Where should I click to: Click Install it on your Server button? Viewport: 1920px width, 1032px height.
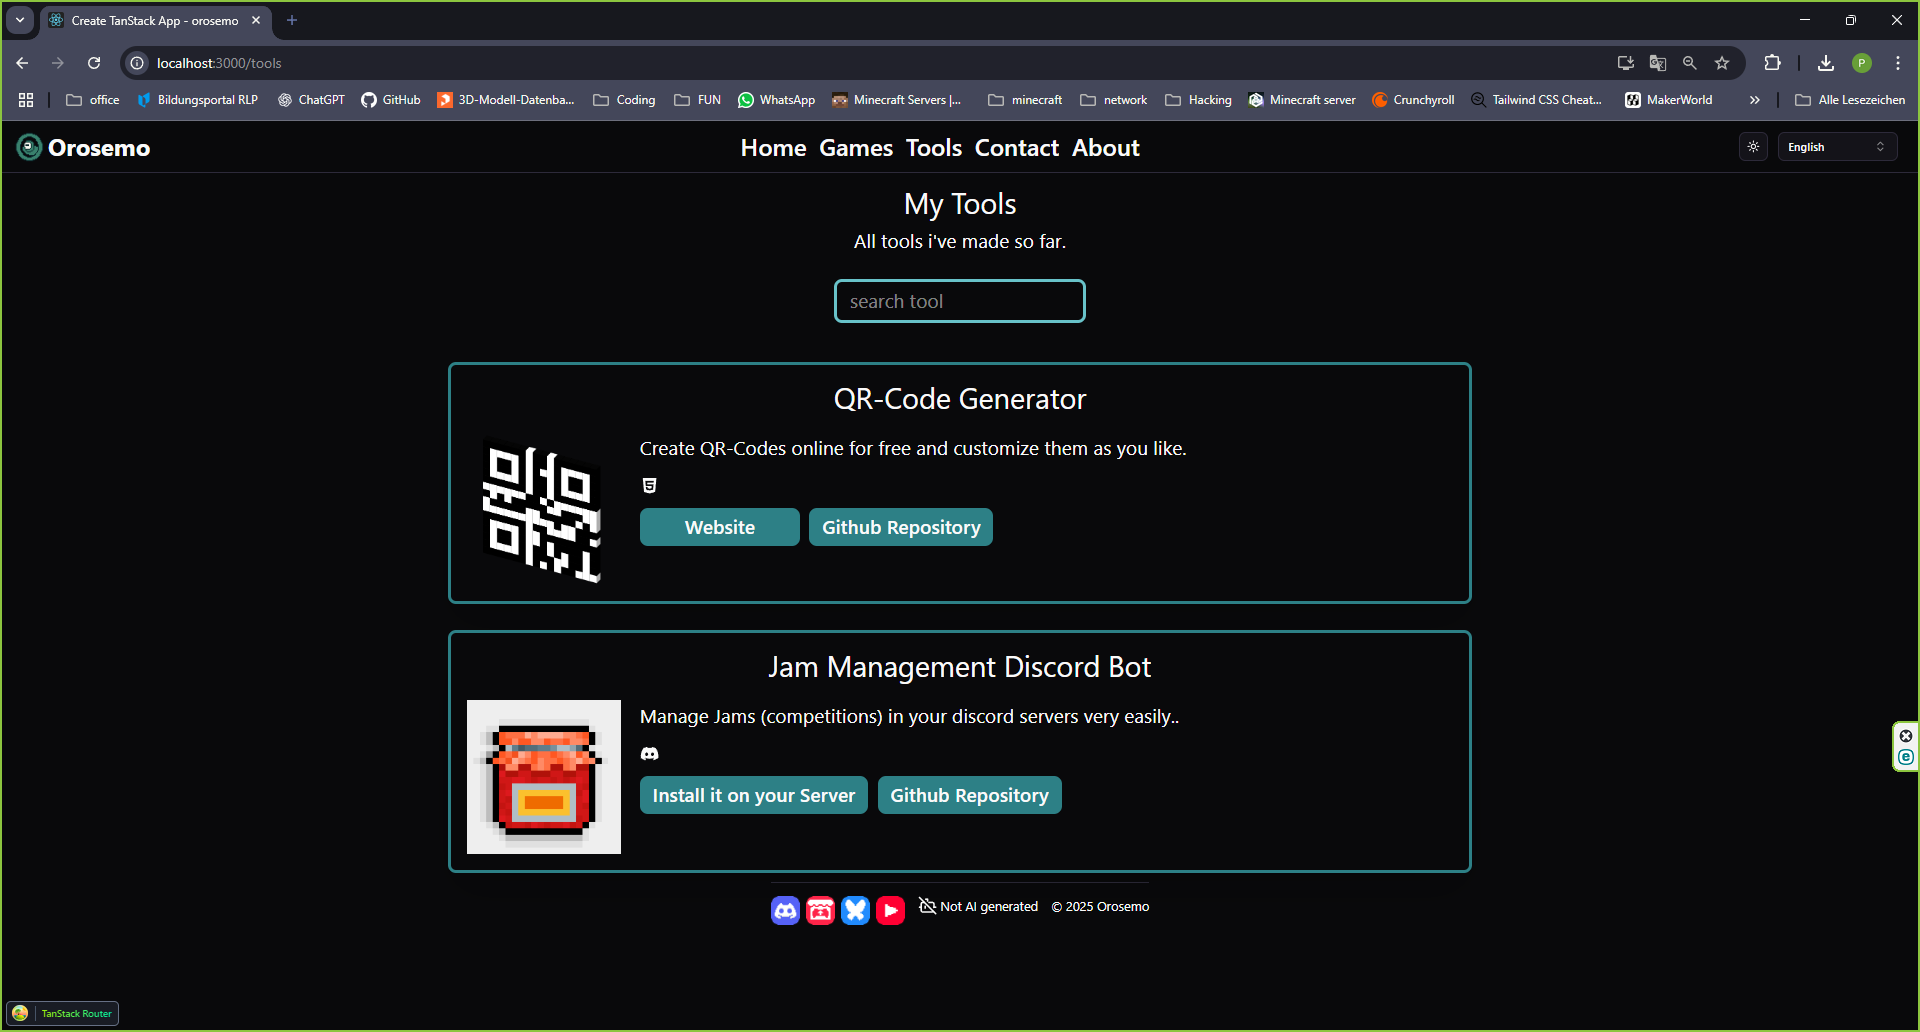tap(753, 795)
